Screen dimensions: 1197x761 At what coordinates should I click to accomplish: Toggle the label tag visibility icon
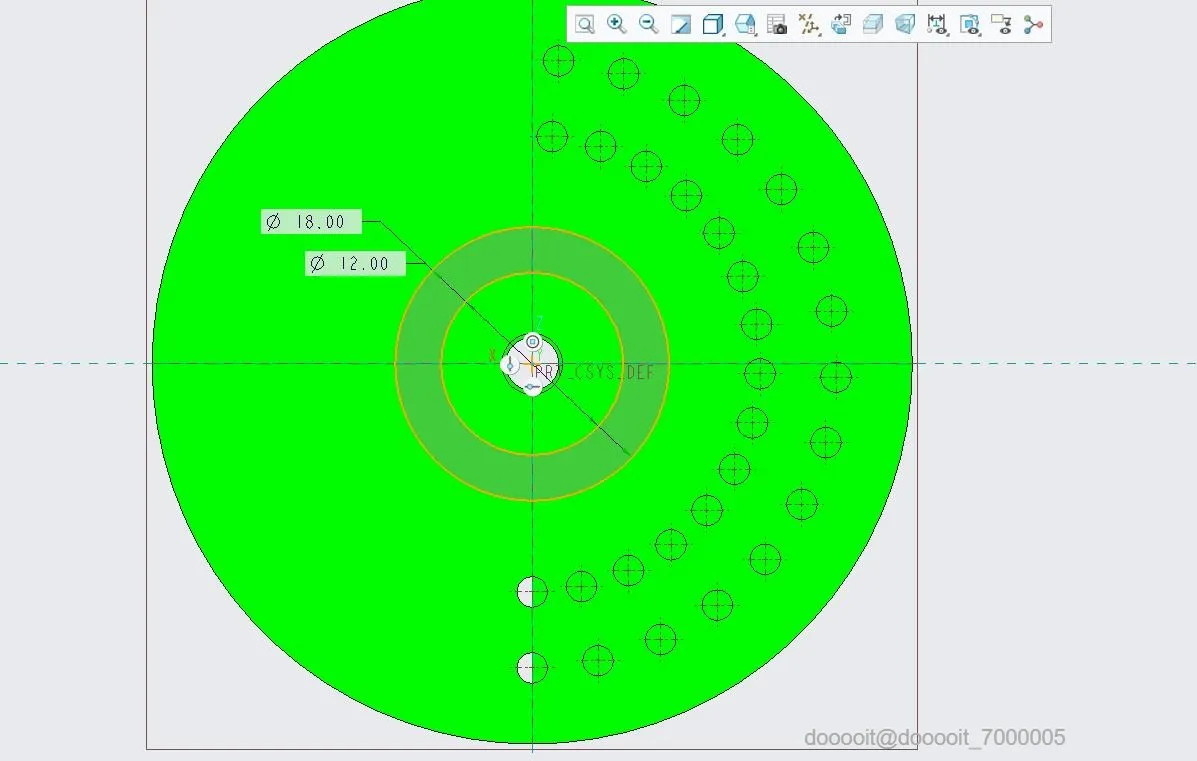coord(1002,24)
